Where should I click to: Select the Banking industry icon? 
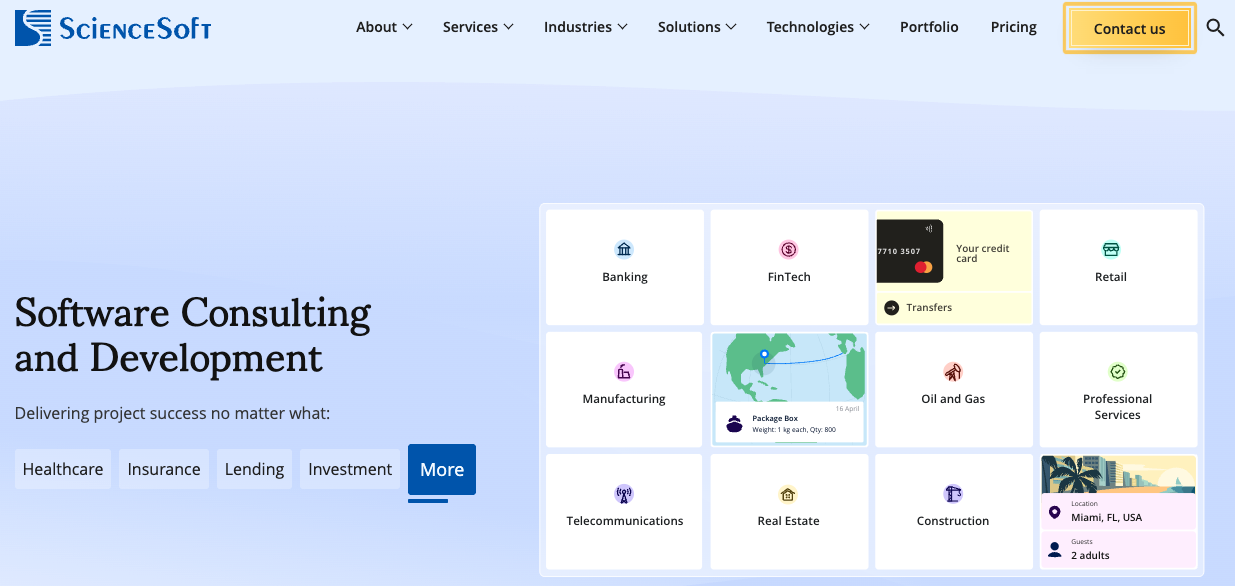point(624,249)
